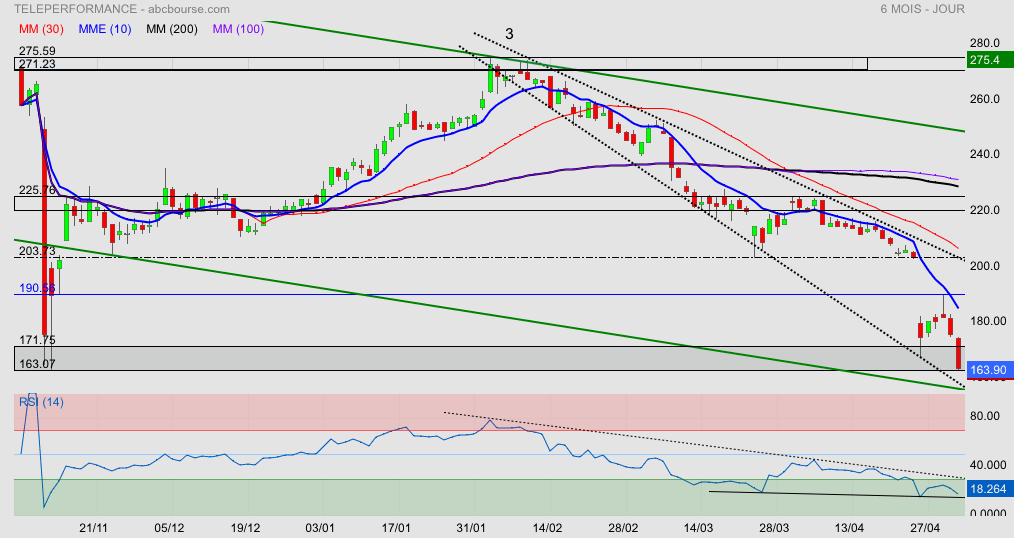Viewport: 1014px width, 538px height.
Task: Click the 240.0 price axis label
Action: (984, 155)
